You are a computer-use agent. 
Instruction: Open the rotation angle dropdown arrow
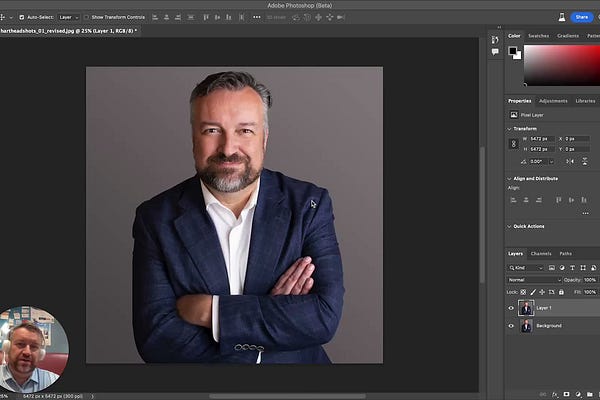[x=551, y=162]
